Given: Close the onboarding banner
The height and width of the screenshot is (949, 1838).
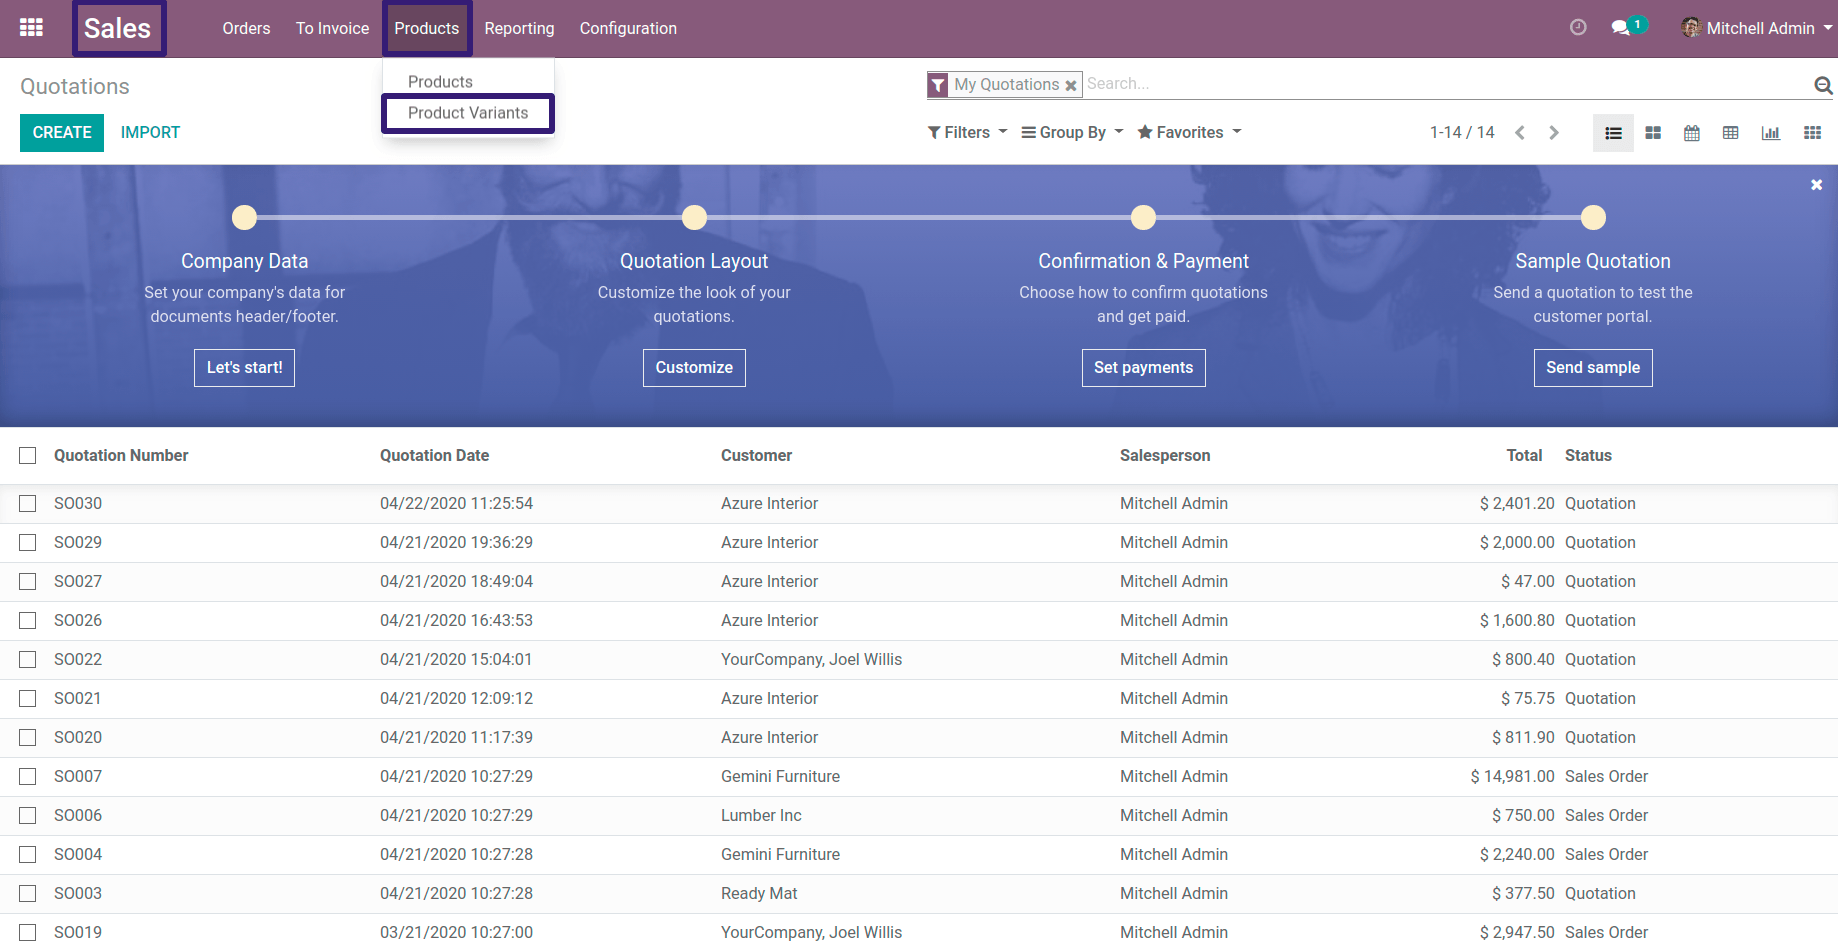Looking at the screenshot, I should (x=1817, y=185).
